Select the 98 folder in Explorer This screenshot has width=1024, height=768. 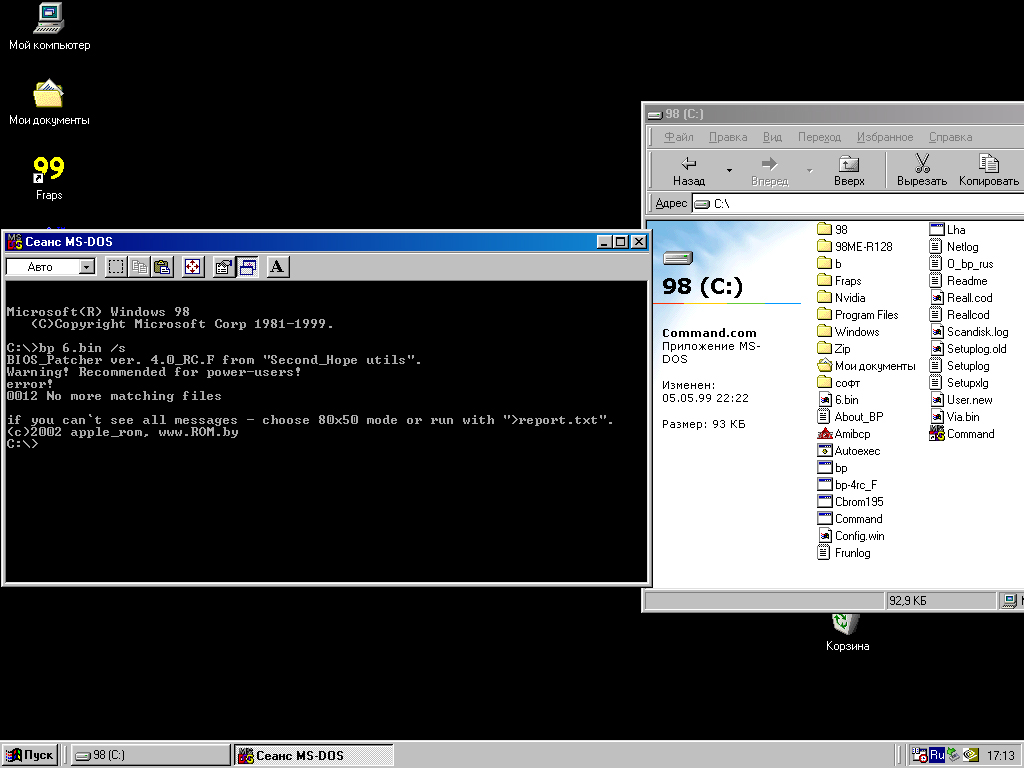(x=833, y=230)
